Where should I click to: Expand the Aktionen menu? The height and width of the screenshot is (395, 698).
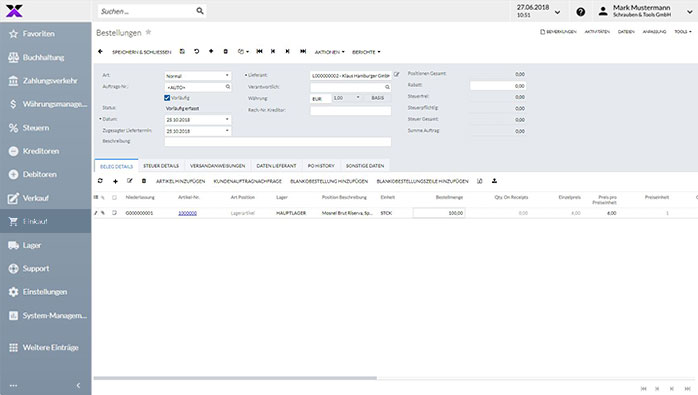[329, 52]
